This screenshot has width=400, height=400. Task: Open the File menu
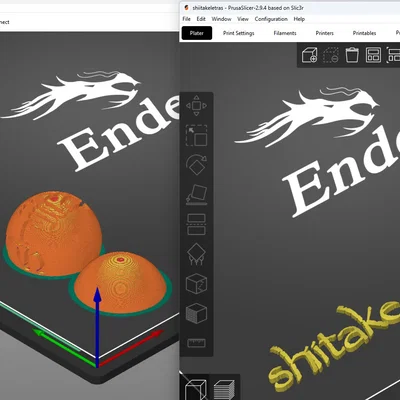tap(187, 19)
